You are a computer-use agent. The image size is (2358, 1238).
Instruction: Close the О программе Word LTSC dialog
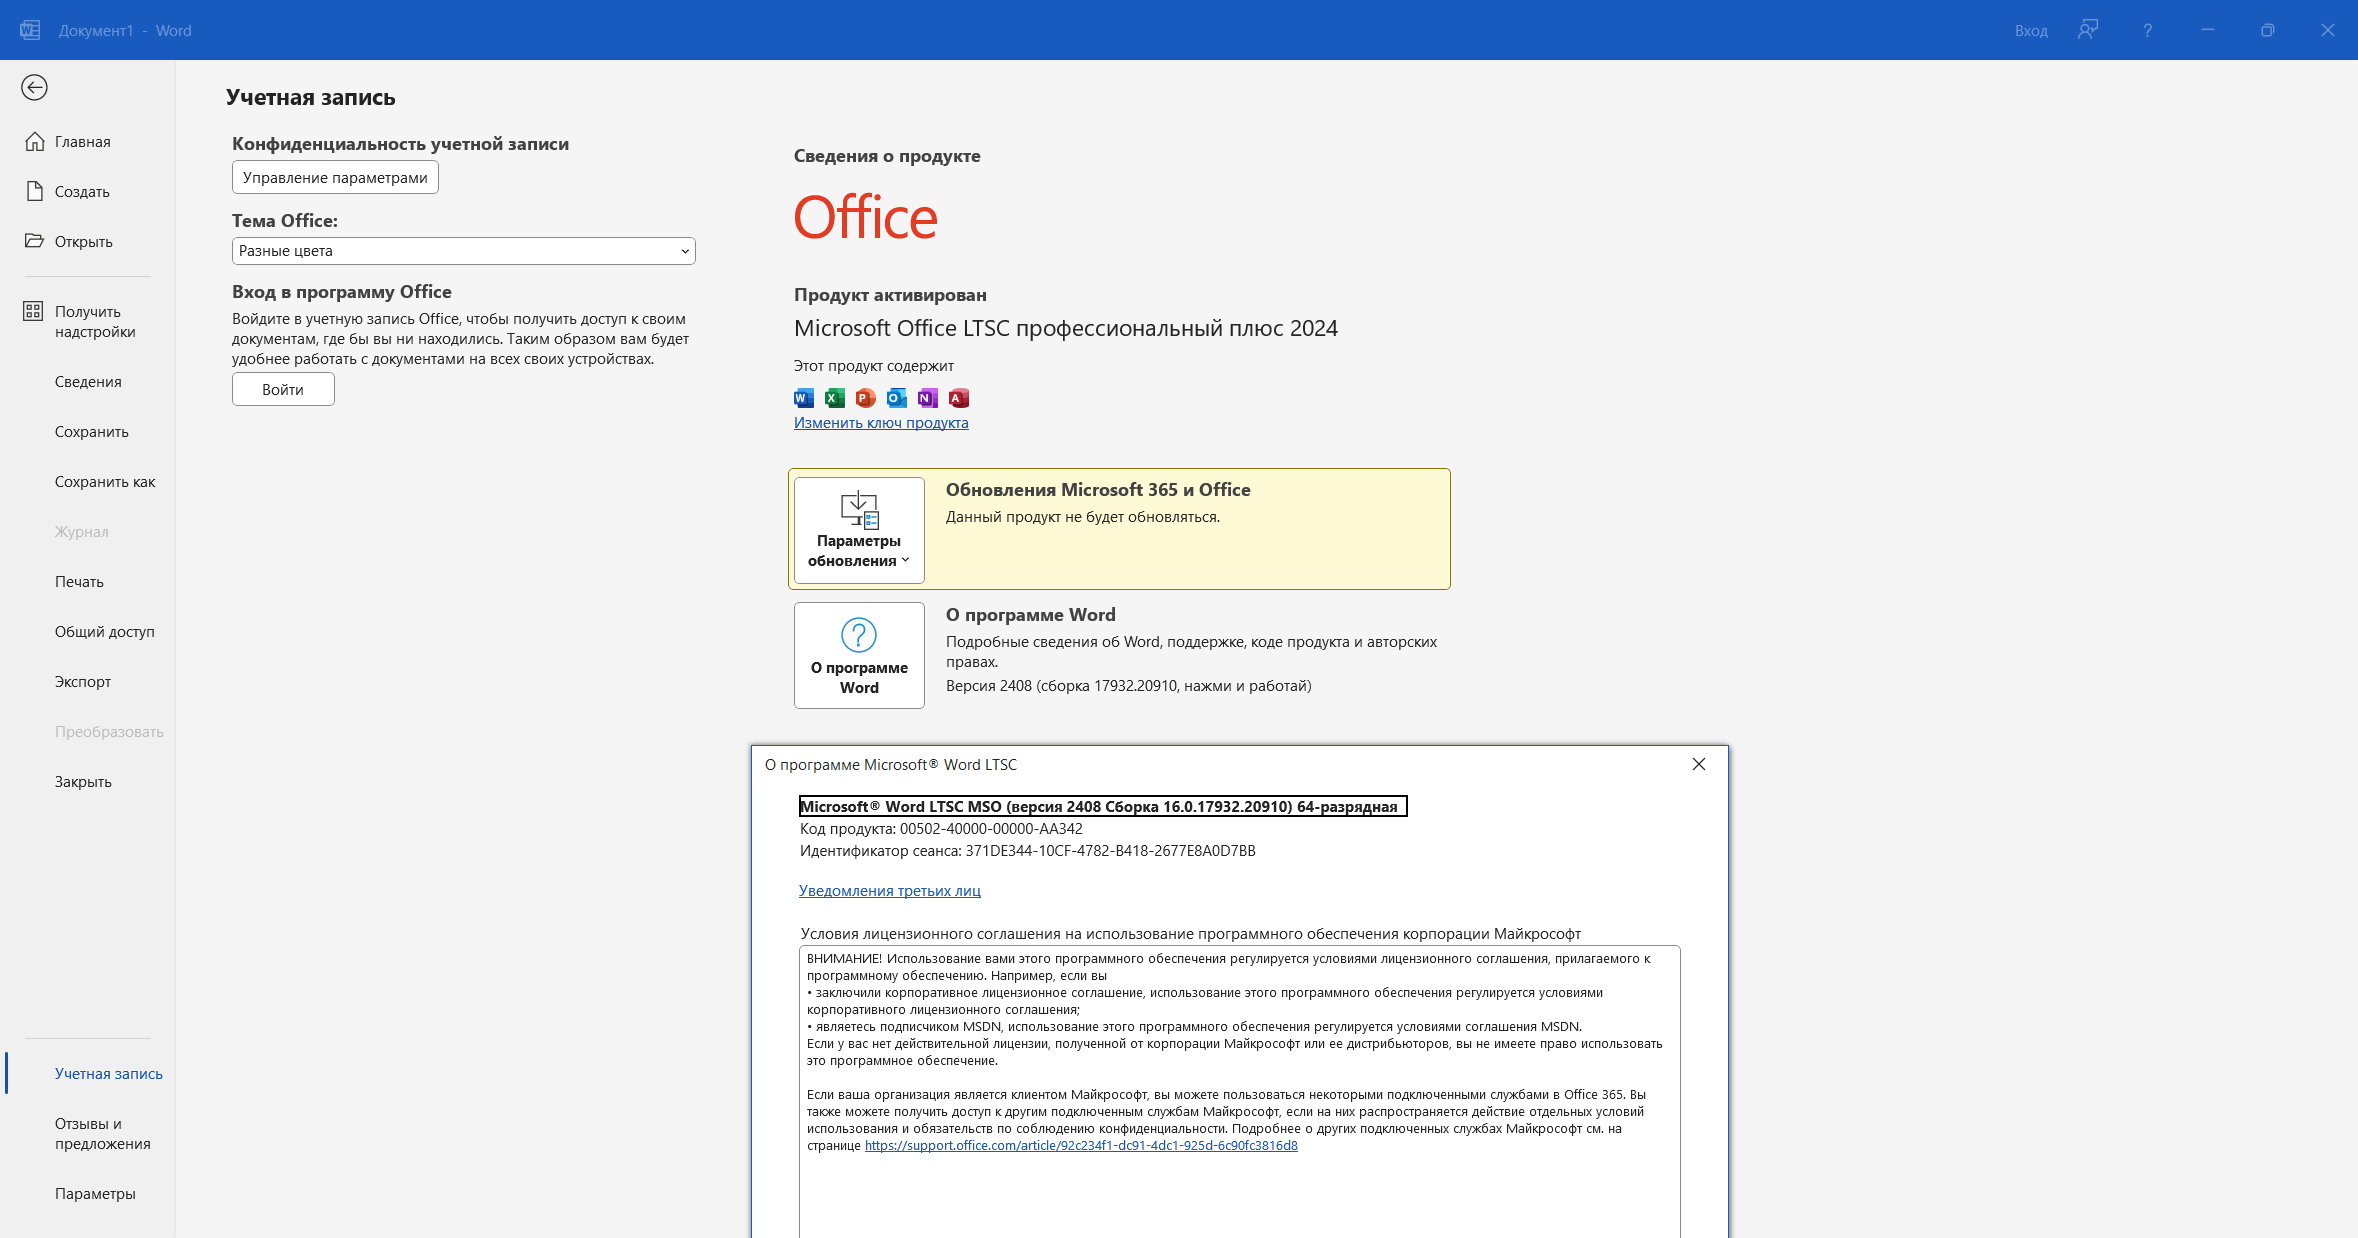(1698, 764)
